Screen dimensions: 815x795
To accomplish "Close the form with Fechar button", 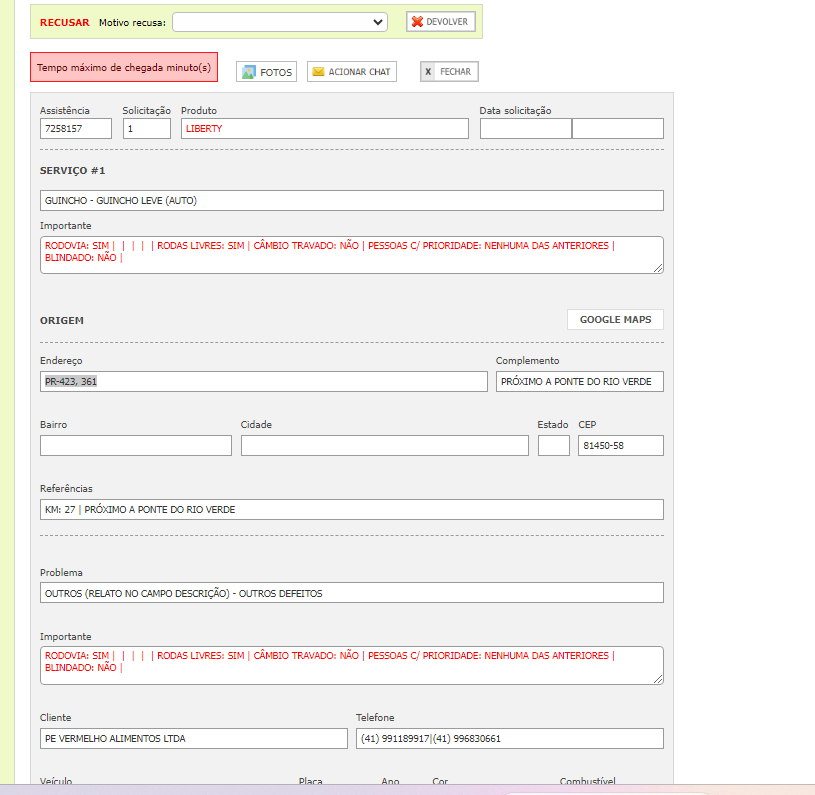I will click(449, 72).
